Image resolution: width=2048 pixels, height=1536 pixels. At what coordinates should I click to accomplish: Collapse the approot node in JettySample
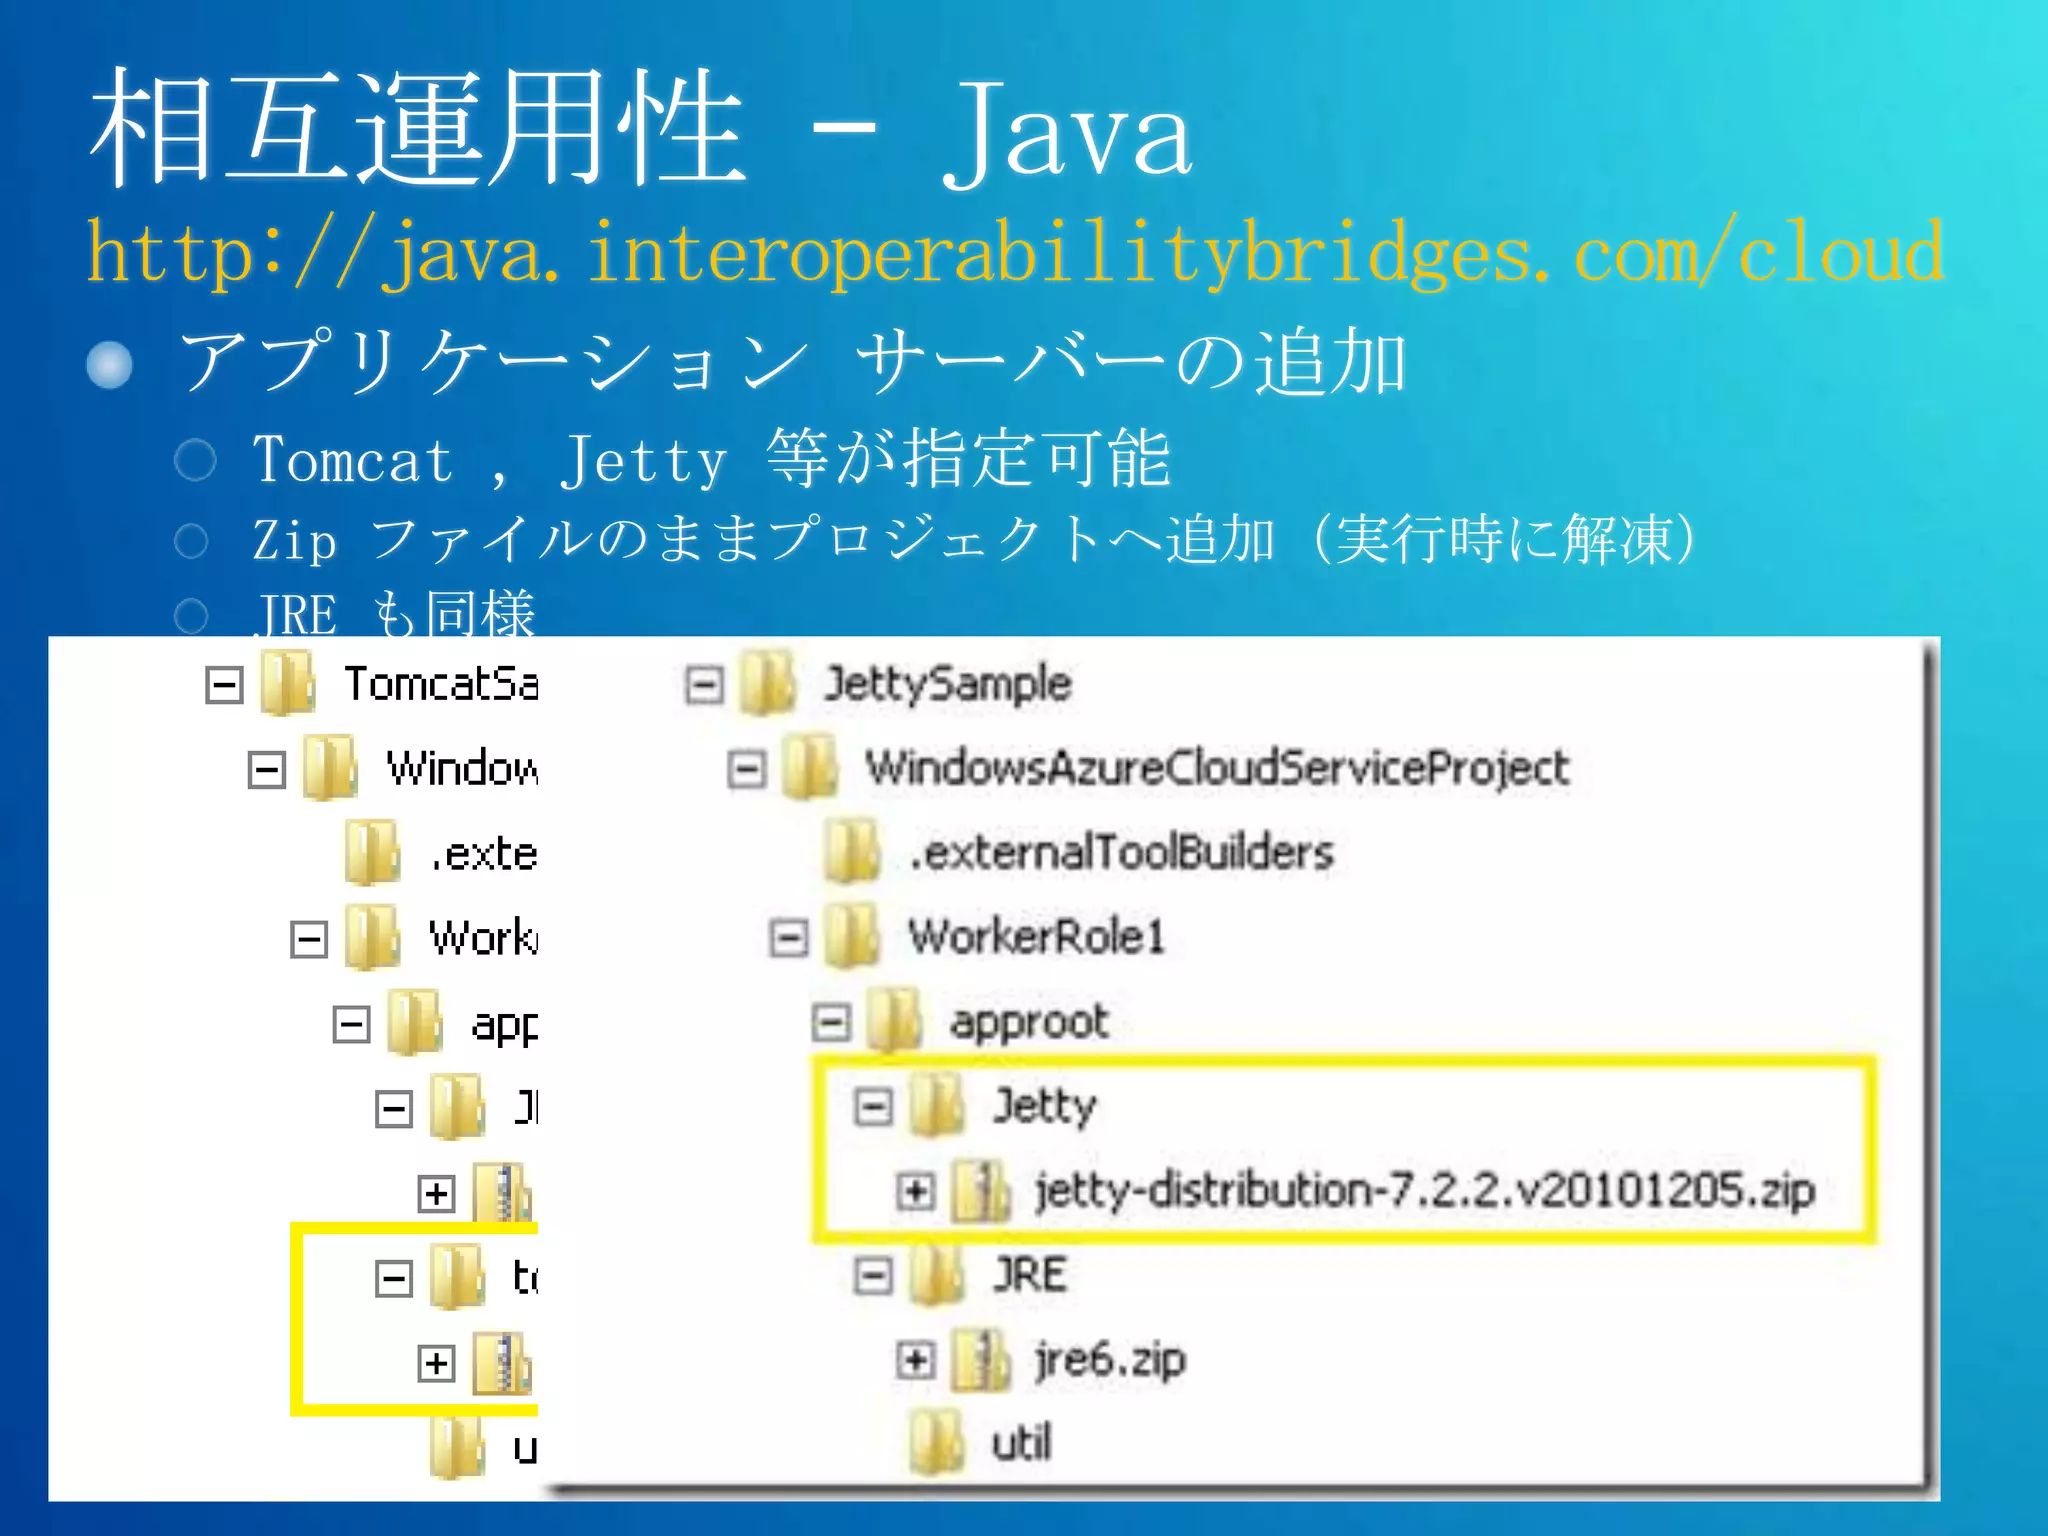coord(830,1022)
